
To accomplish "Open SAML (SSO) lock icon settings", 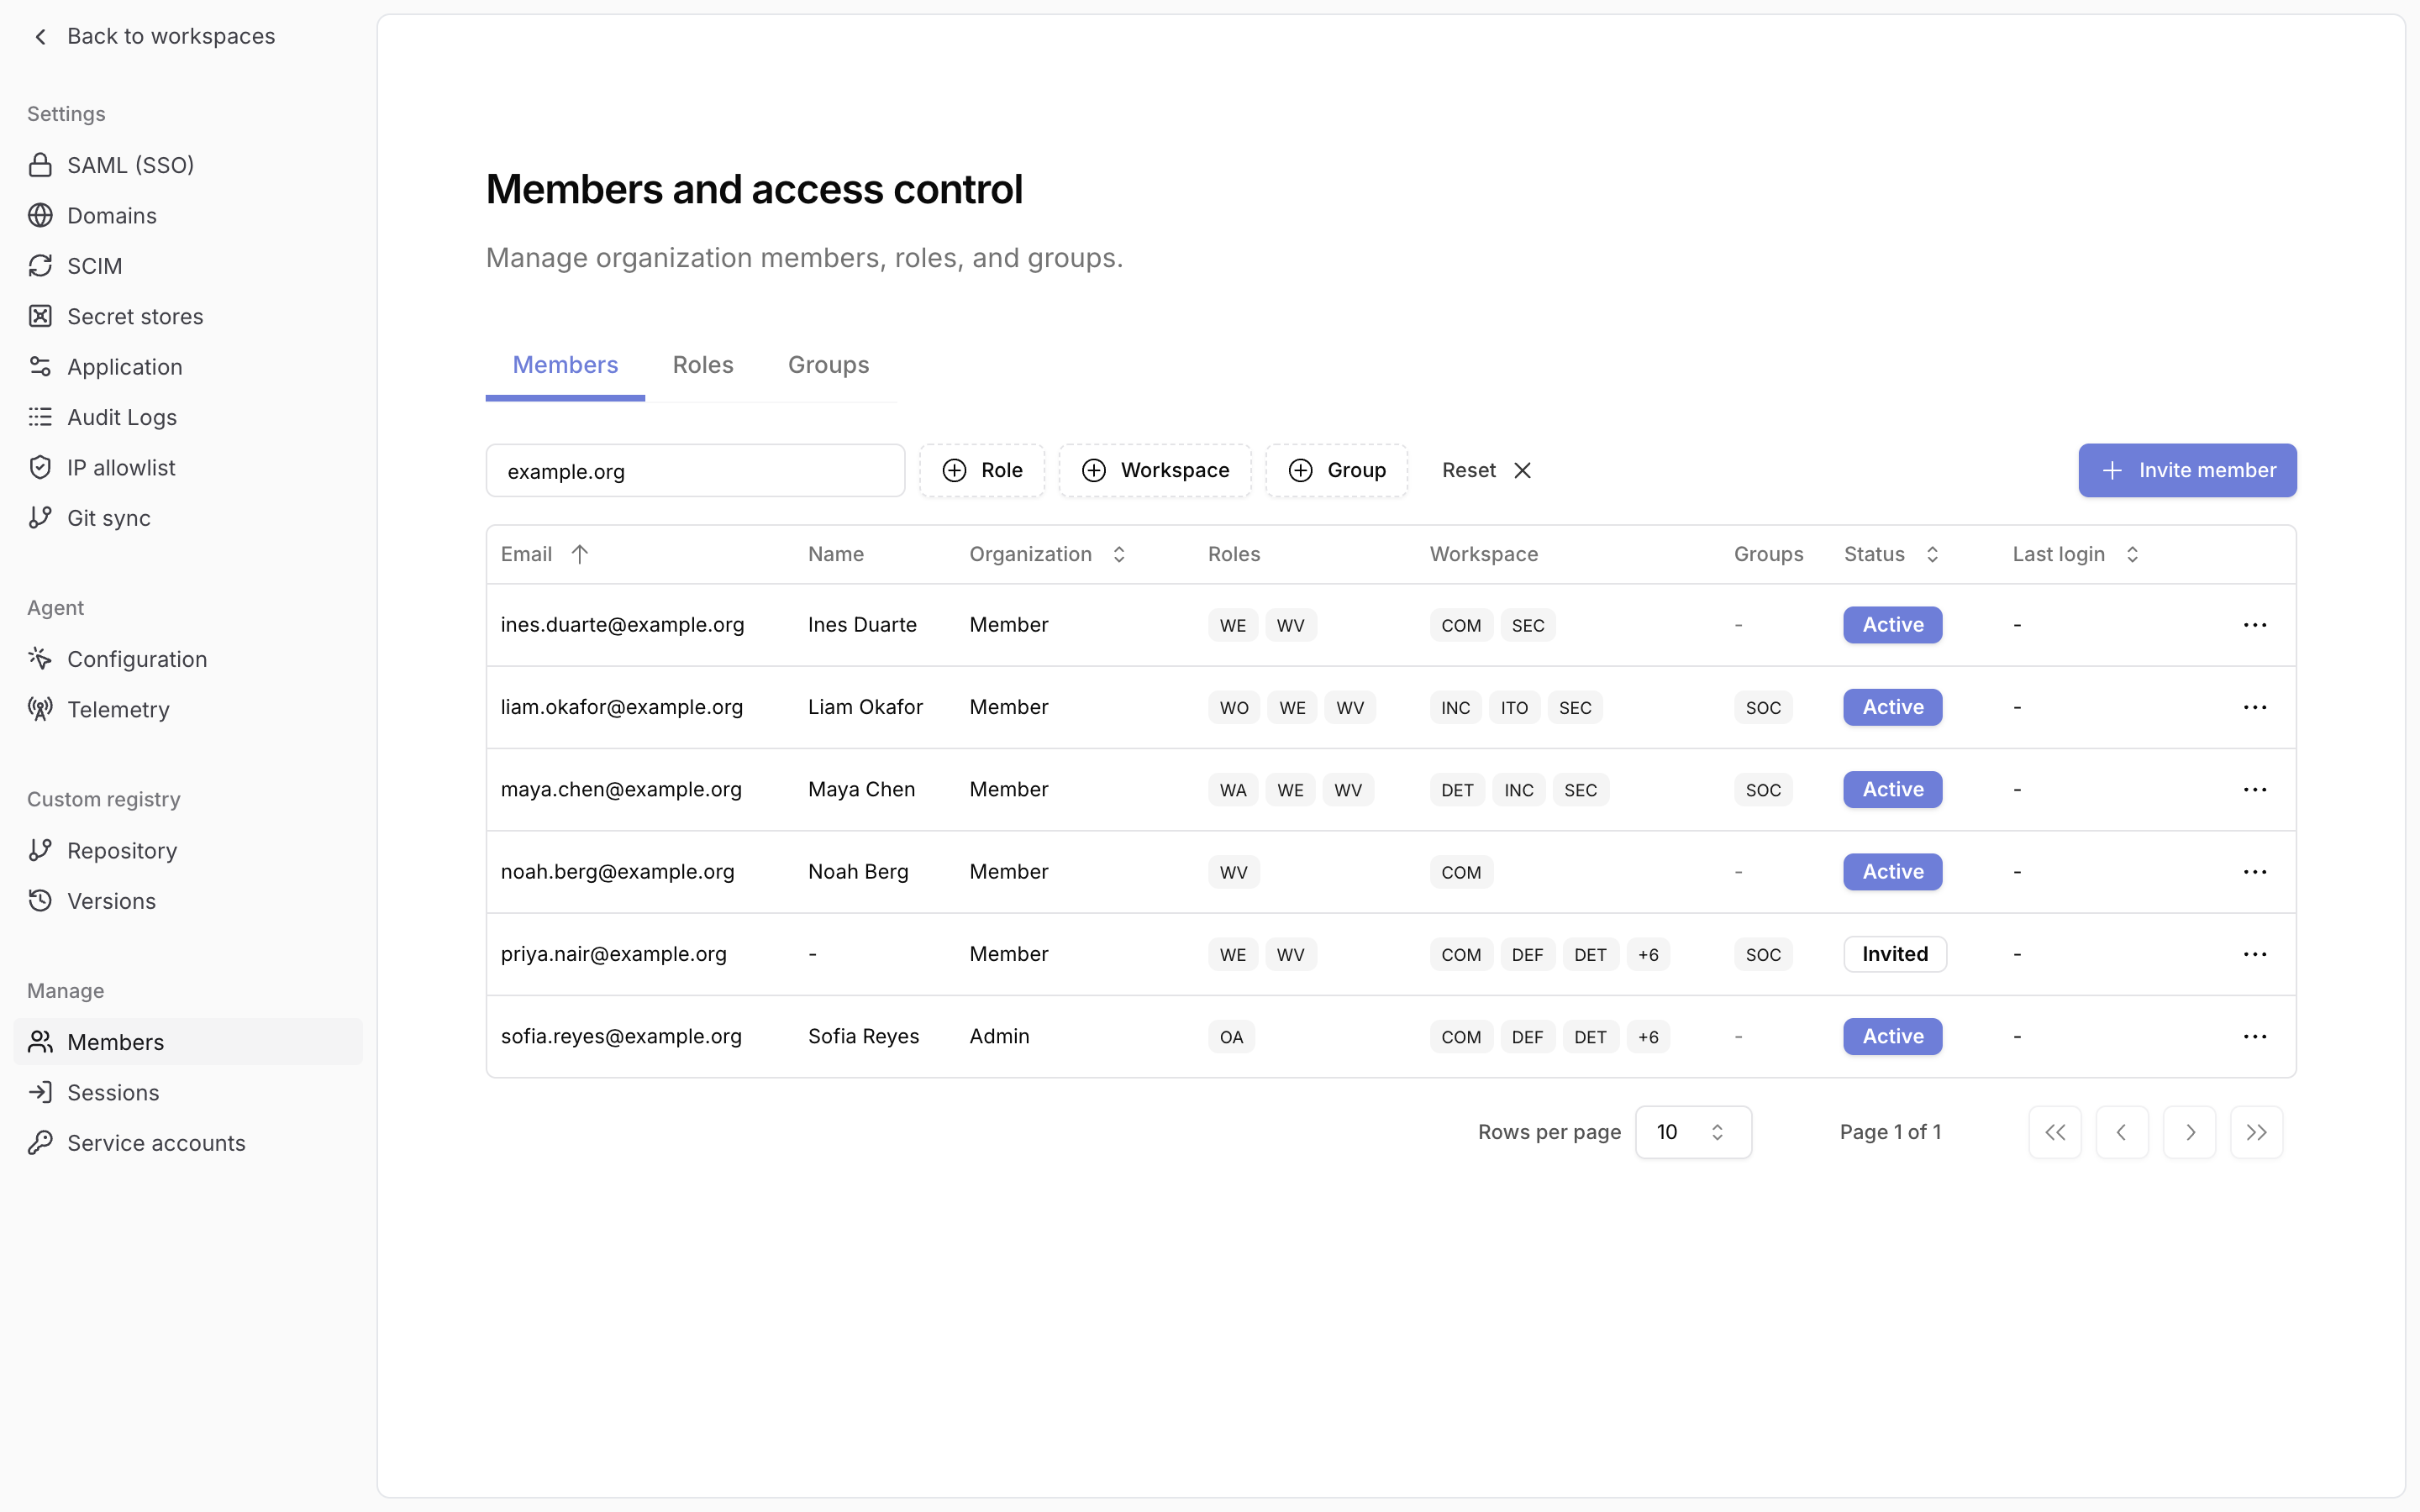I will click(x=40, y=165).
